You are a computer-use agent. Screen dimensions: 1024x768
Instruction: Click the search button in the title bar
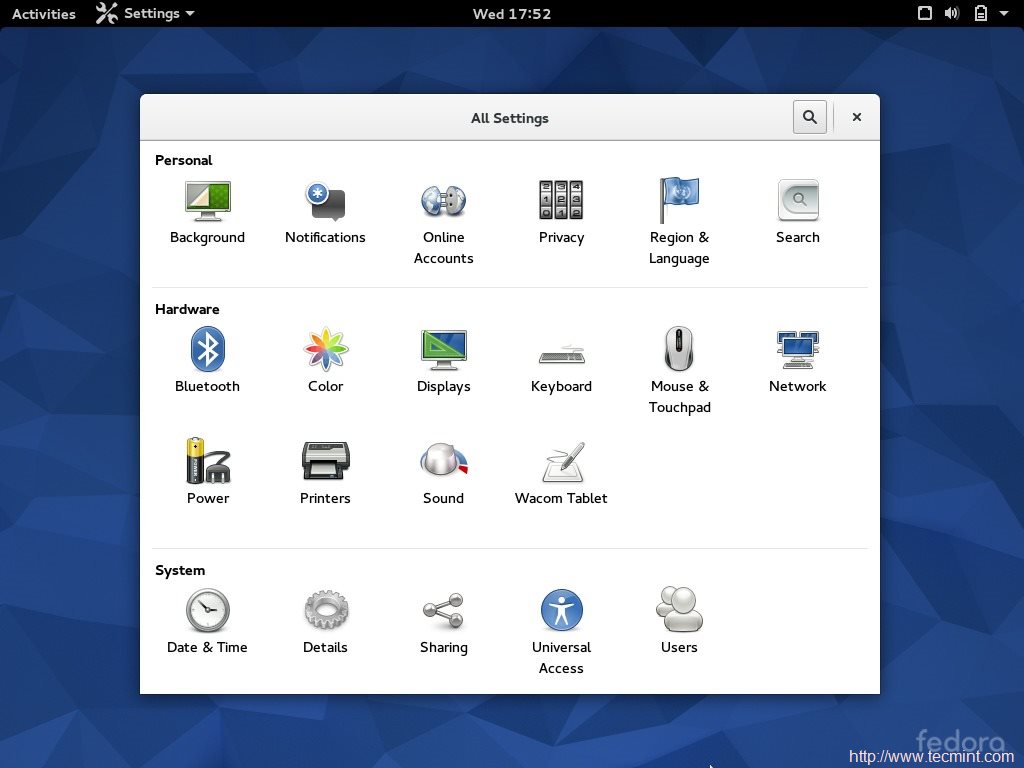[x=810, y=117]
